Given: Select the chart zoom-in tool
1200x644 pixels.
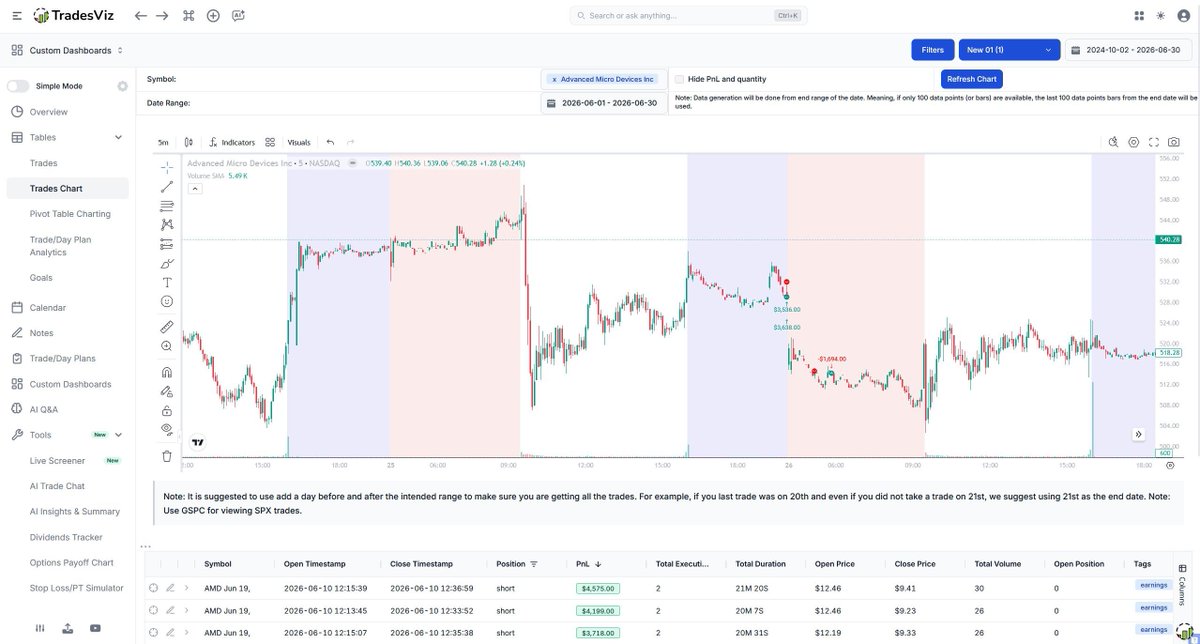Looking at the screenshot, I should pos(167,346).
